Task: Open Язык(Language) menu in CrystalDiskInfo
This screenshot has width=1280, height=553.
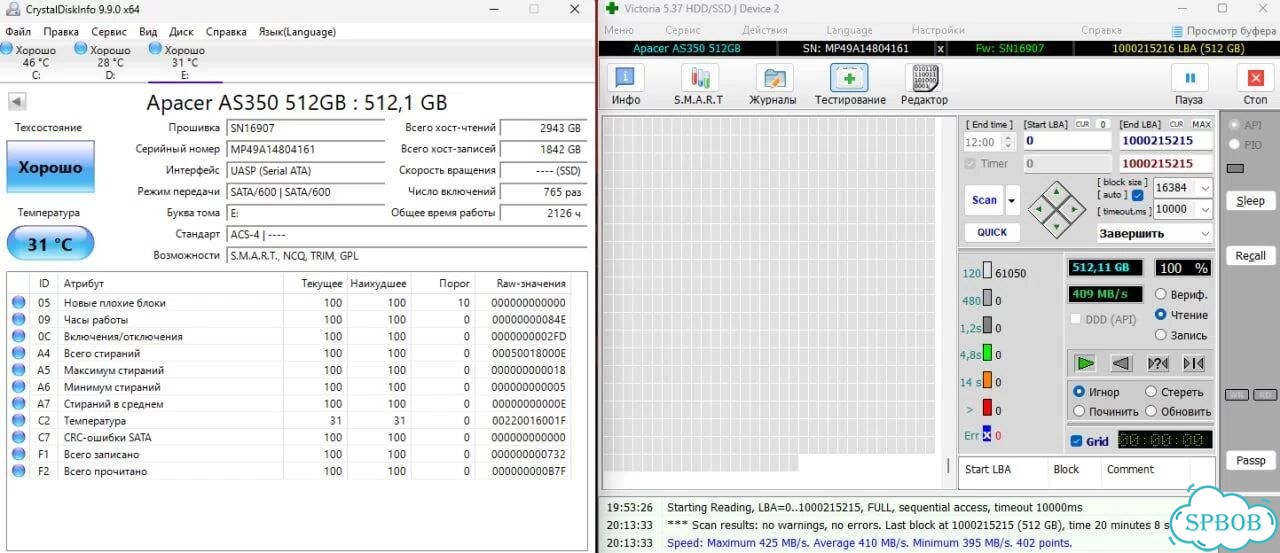Action: pyautogui.click(x=297, y=32)
